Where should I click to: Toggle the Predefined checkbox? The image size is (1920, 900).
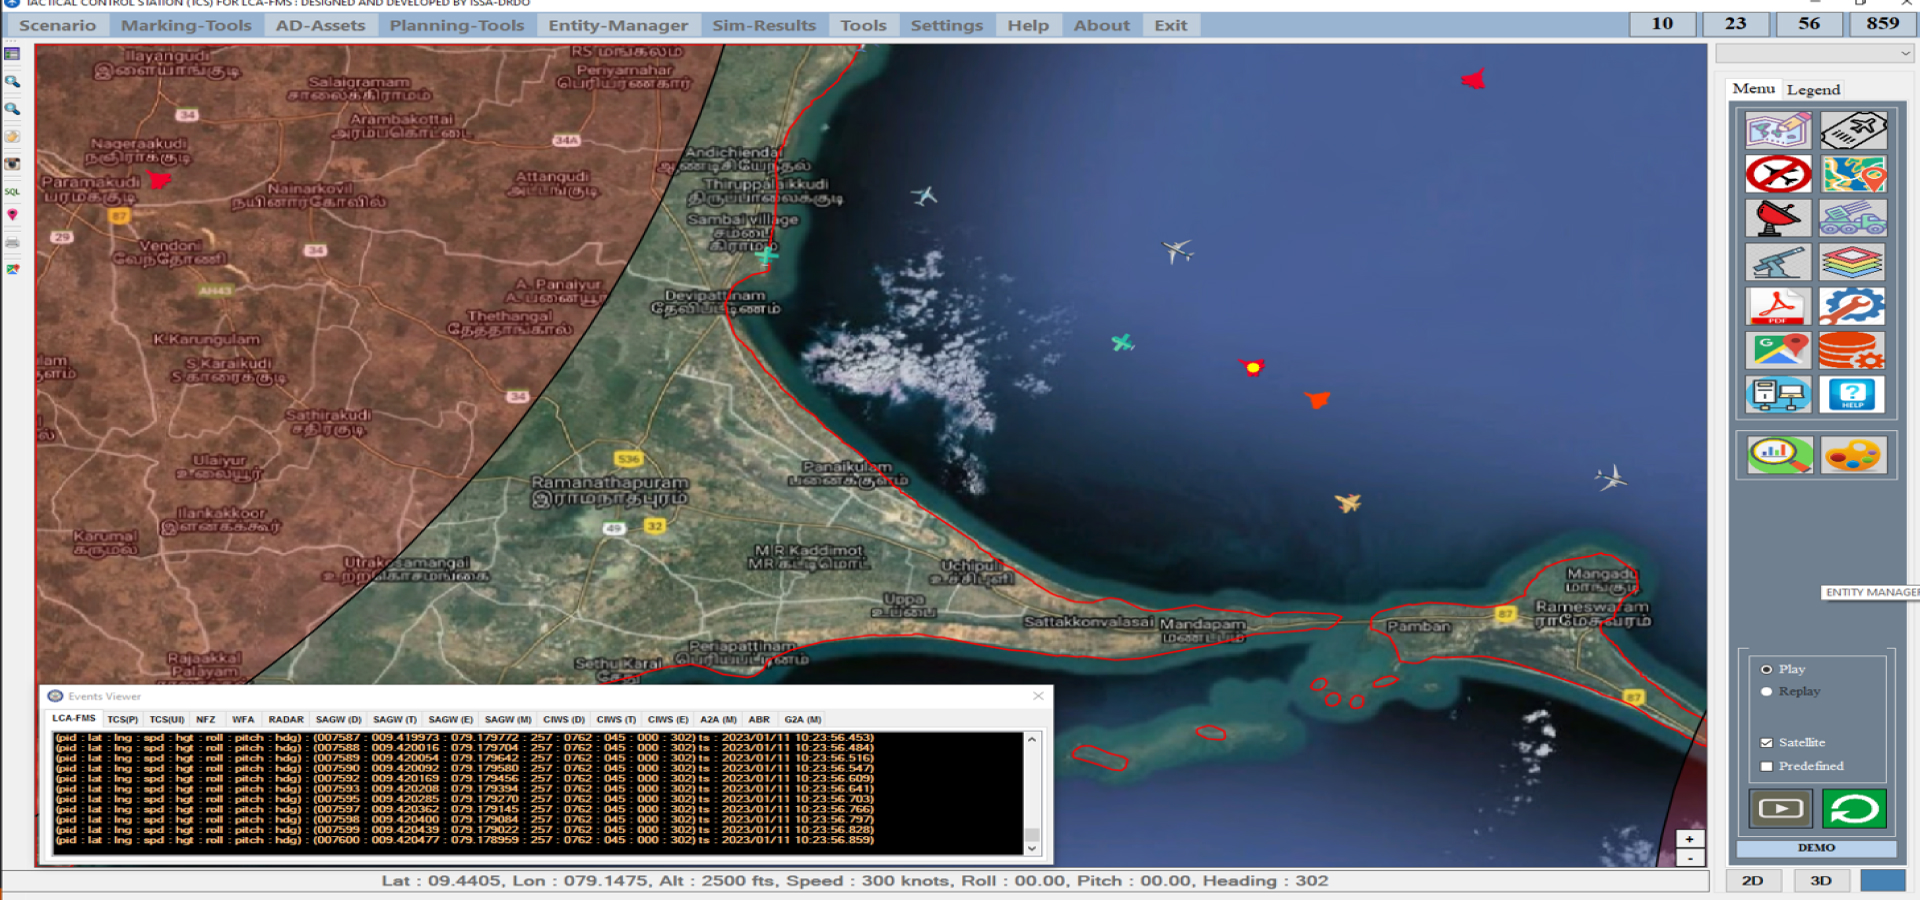click(x=1766, y=766)
